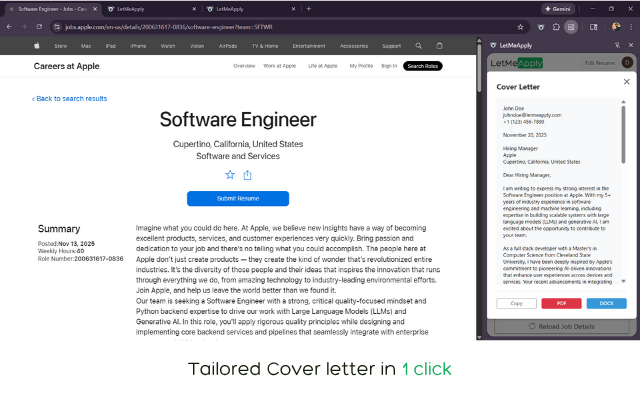Click the user avatar in LetMeApply panel
This screenshot has width=640, height=400.
[x=627, y=62]
